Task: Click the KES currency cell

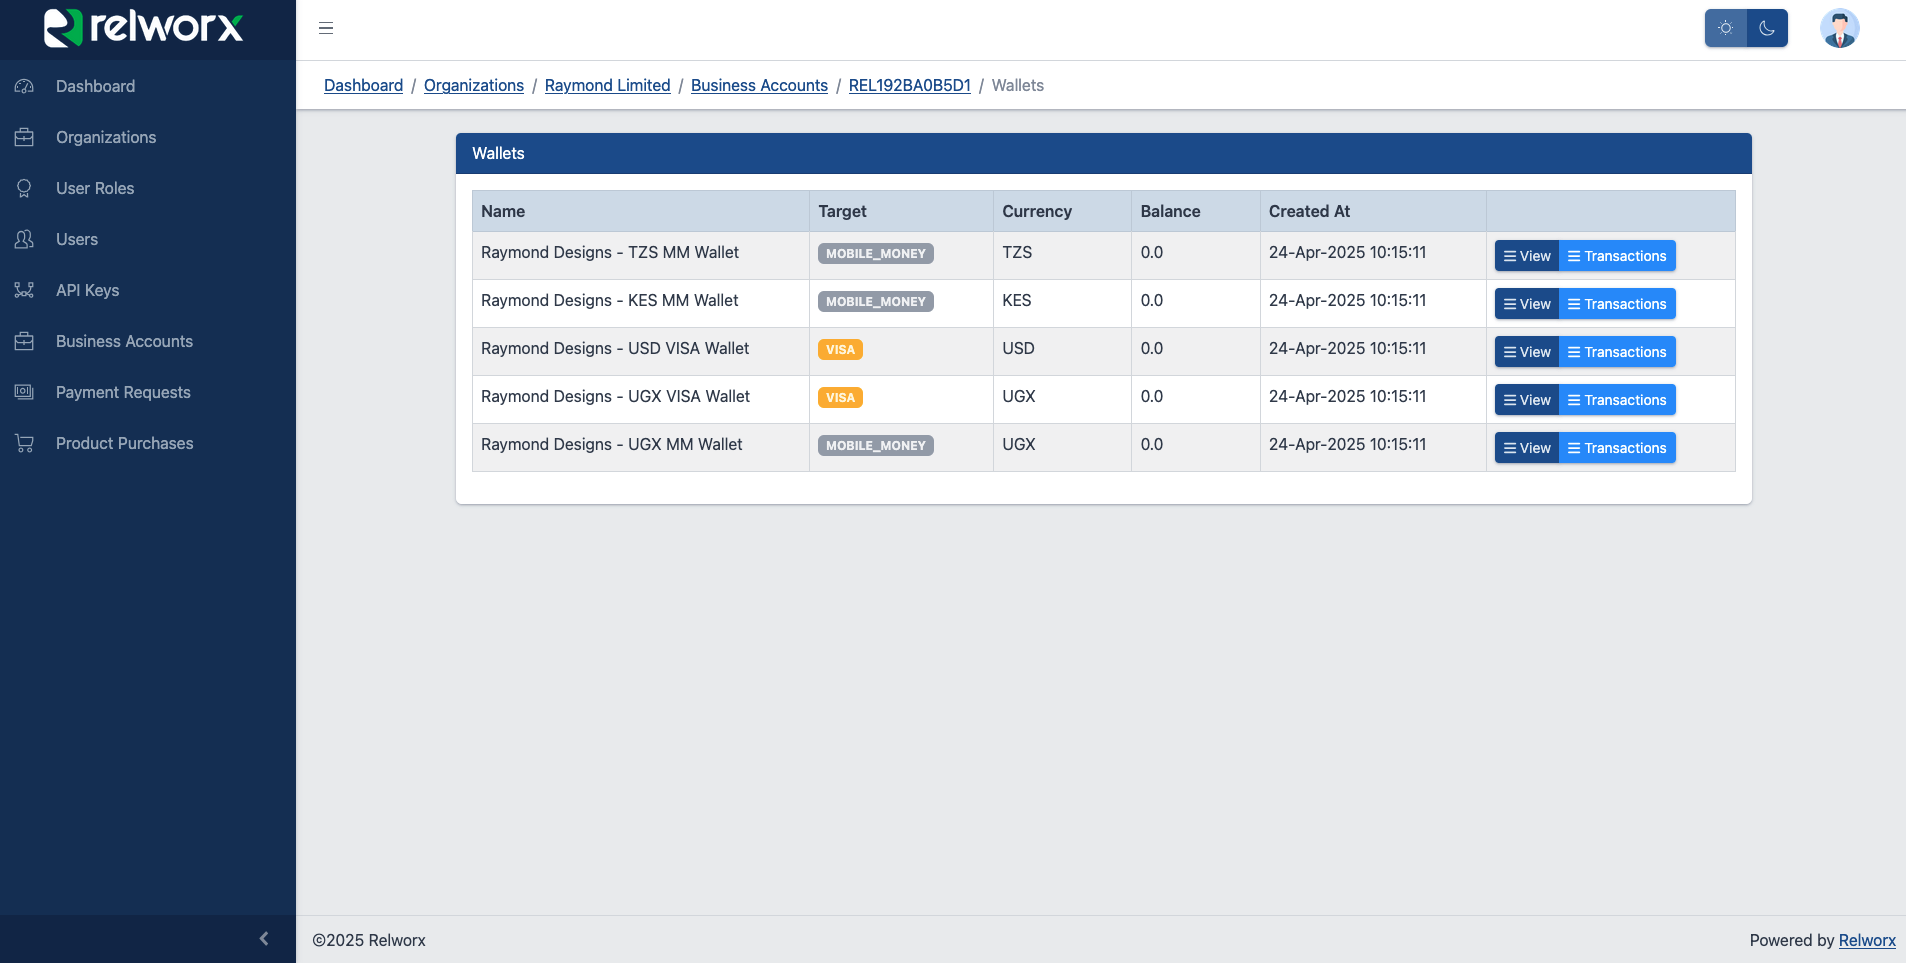Action: click(x=1063, y=303)
